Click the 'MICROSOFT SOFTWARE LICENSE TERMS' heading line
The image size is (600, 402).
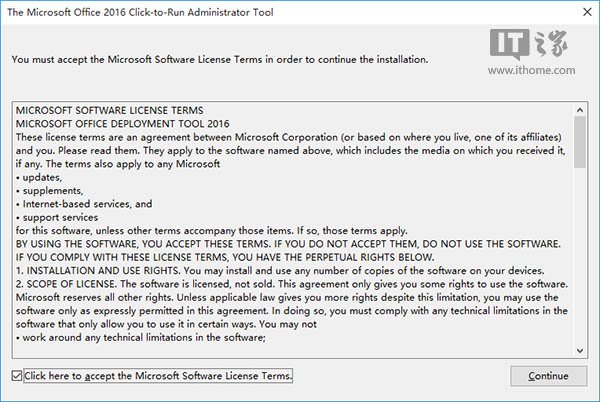[109, 110]
